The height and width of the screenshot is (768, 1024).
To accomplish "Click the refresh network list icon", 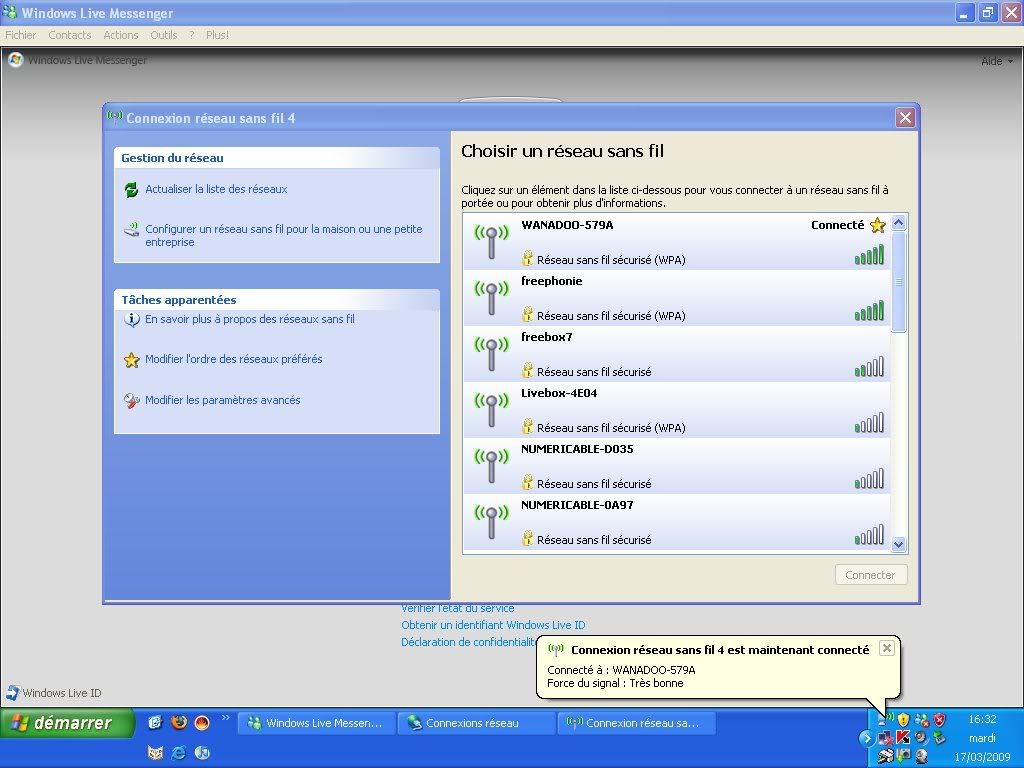I will [x=131, y=190].
